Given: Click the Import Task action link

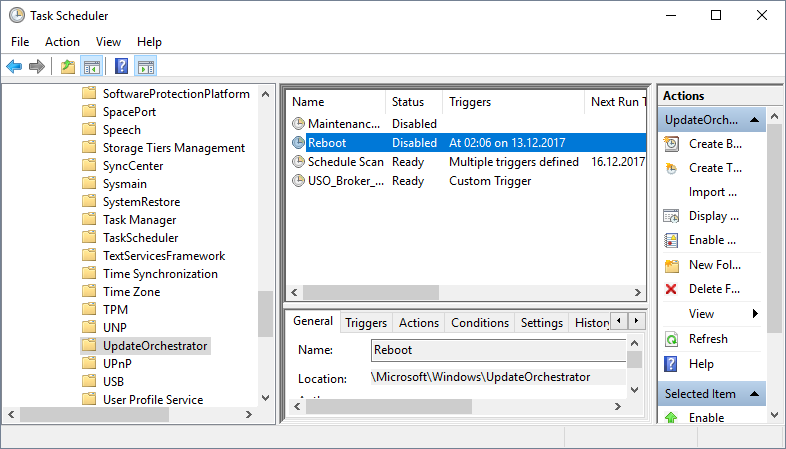Looking at the screenshot, I should point(712,192).
